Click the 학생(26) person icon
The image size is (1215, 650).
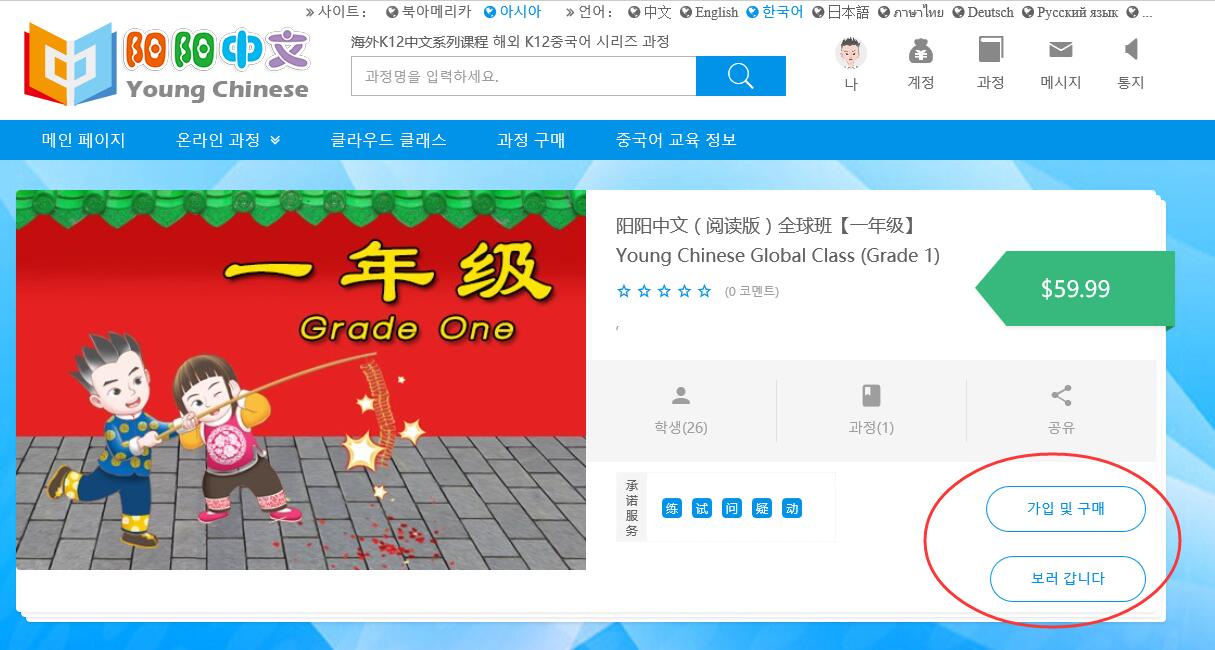[x=681, y=395]
